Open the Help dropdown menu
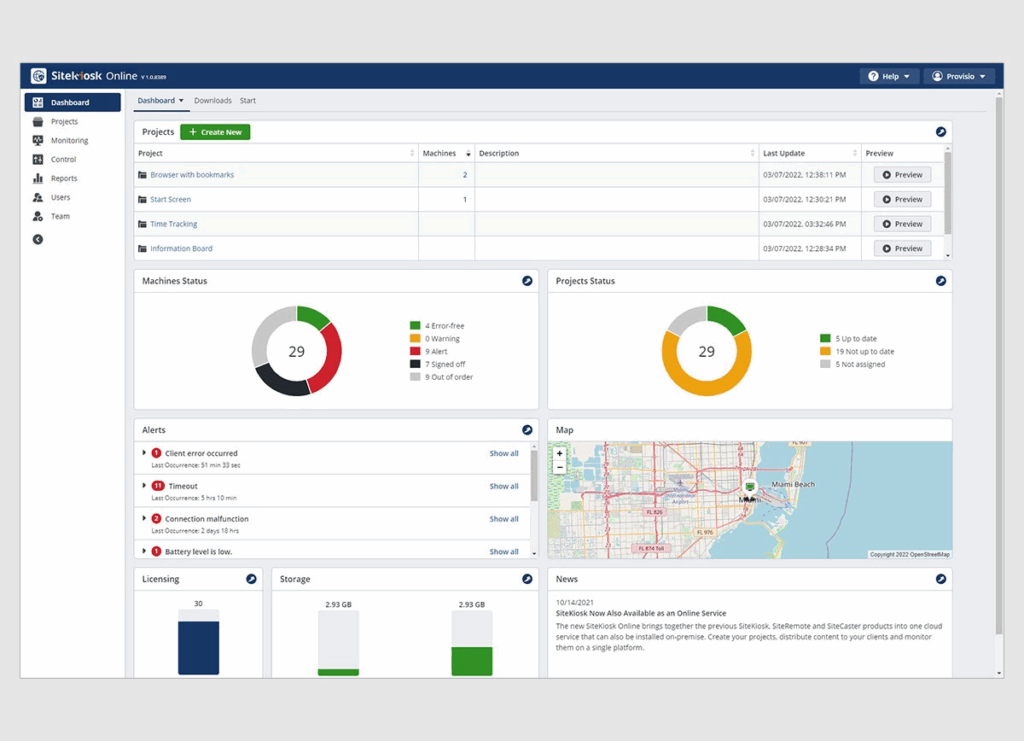1024x741 pixels. point(889,76)
